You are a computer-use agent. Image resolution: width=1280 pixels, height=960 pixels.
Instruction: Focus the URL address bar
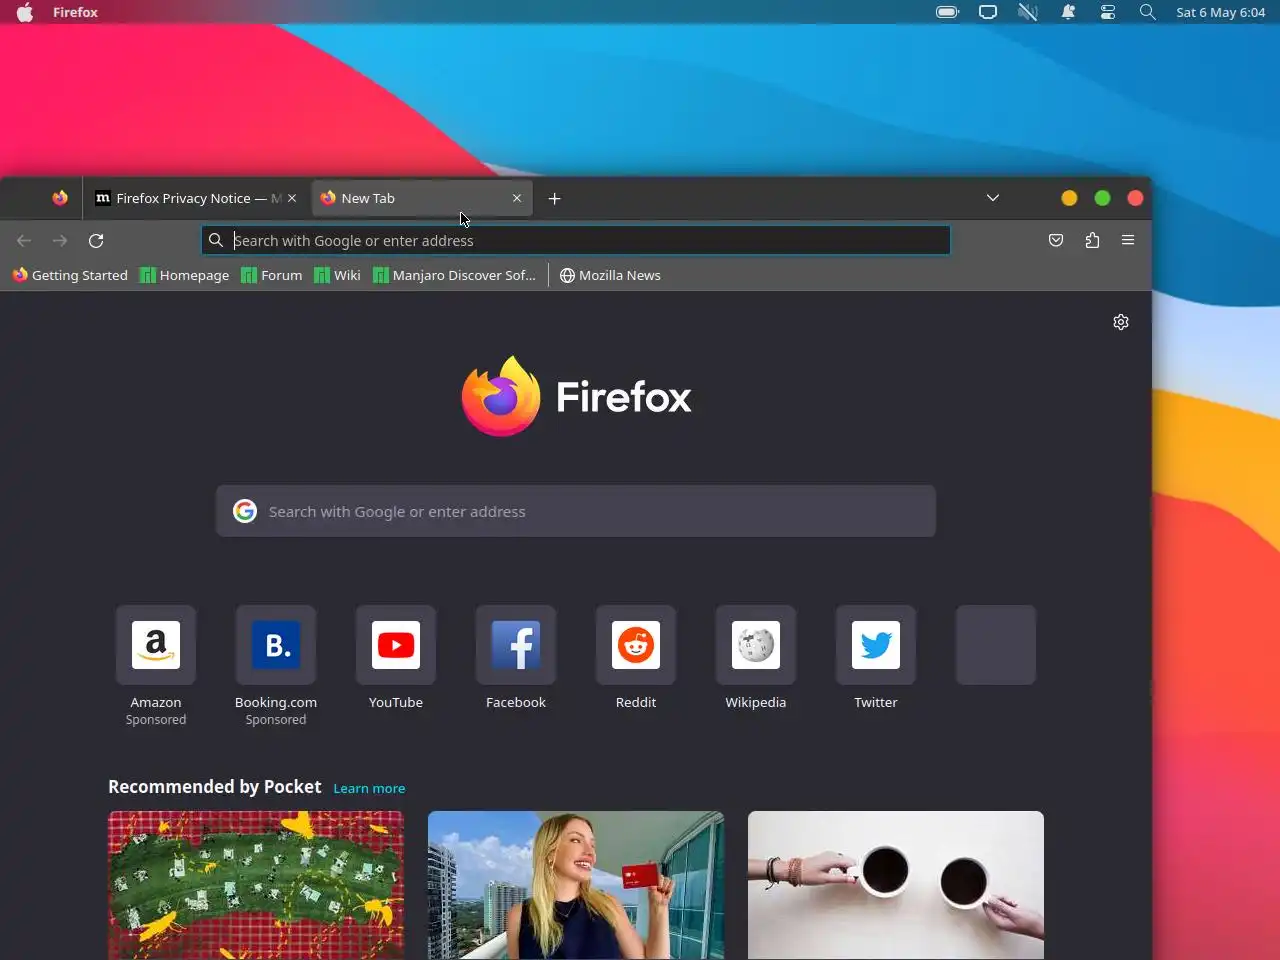576,240
